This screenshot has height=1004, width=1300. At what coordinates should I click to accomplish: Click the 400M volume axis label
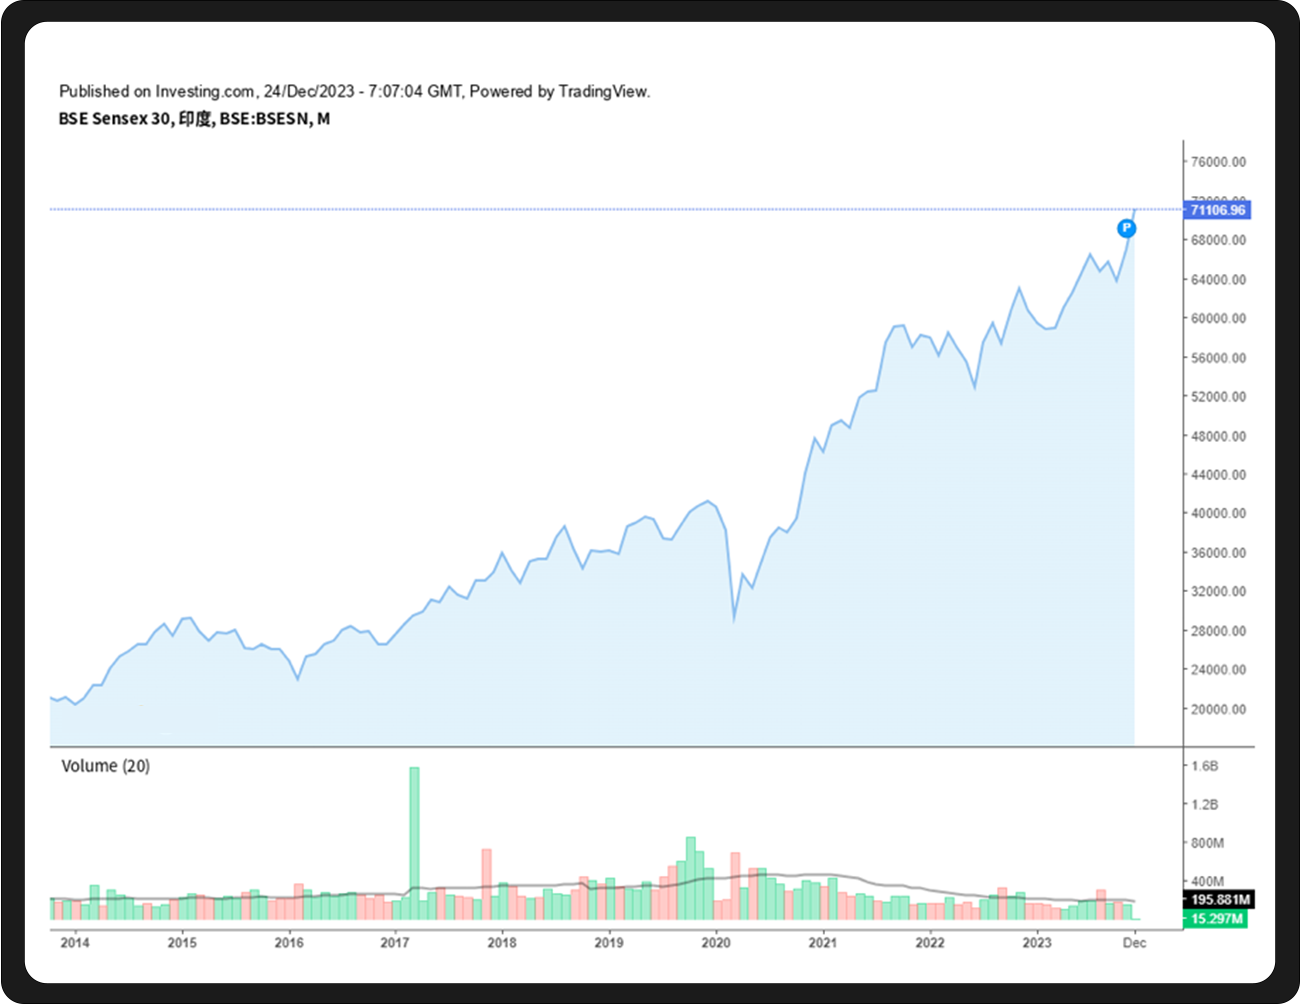click(1207, 881)
